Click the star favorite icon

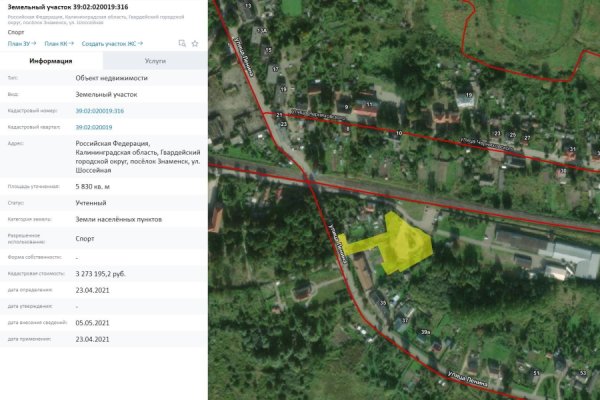(195, 44)
